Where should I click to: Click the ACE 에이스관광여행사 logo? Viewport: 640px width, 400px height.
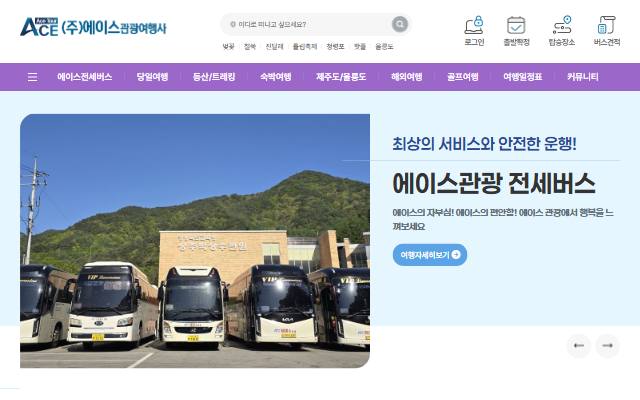point(93,27)
